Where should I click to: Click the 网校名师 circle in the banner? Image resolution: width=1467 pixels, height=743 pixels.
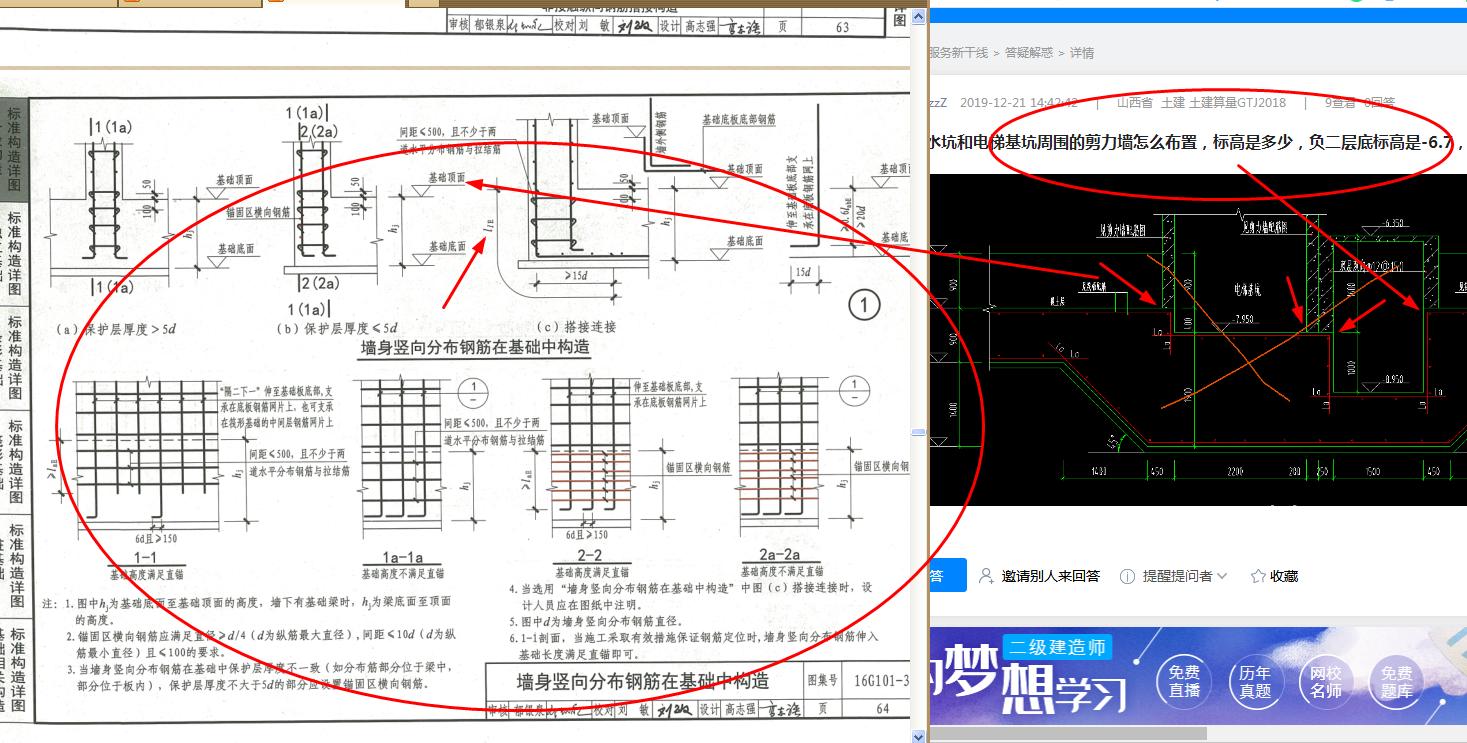click(x=1326, y=682)
